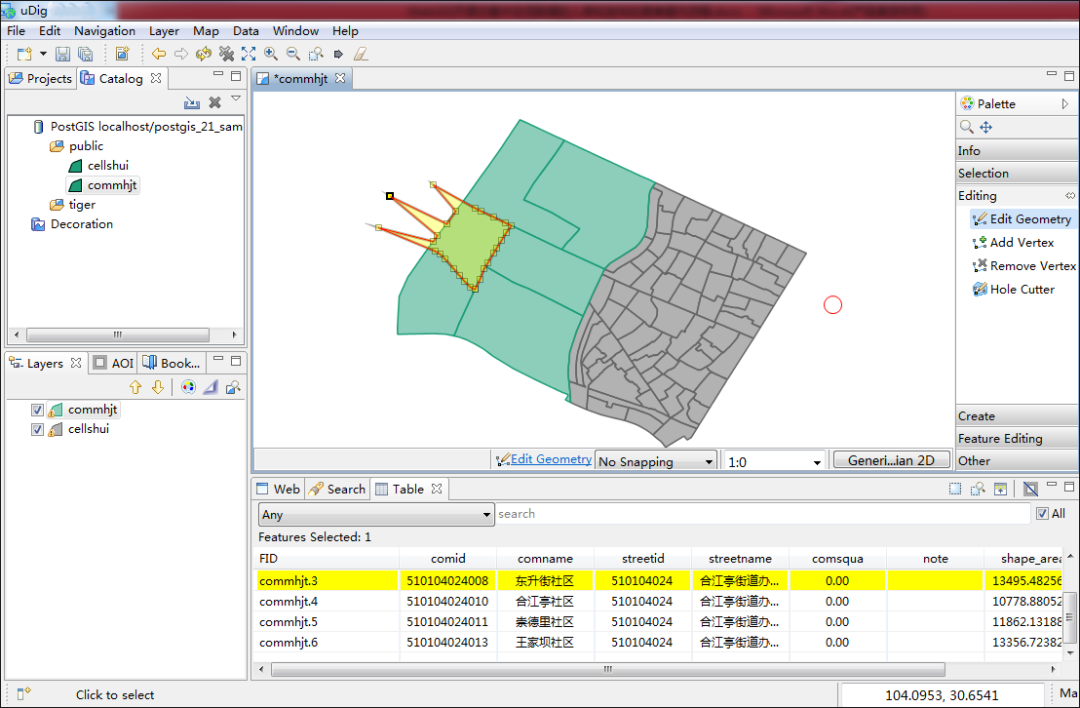Open the File menu
The image size is (1080, 708).
[16, 31]
